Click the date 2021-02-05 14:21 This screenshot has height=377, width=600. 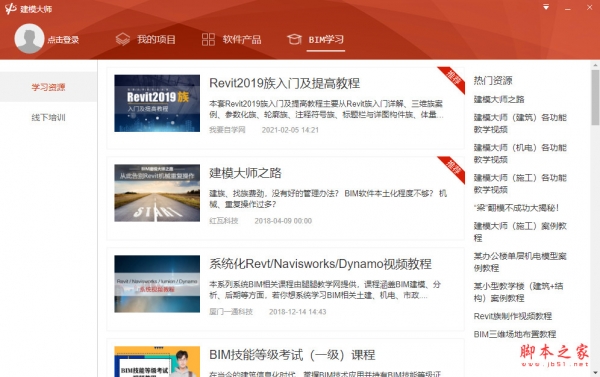[290, 130]
